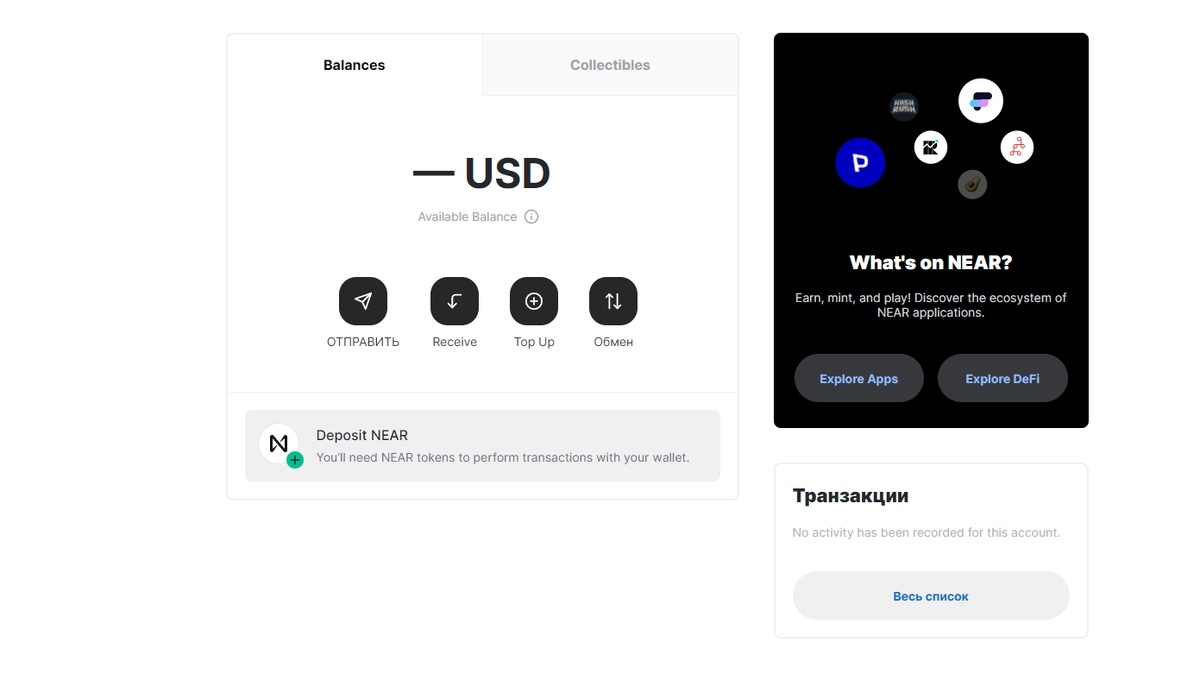The height and width of the screenshot is (680, 1200).
Task: Click the Available Balance info icon
Action: pos(531,217)
